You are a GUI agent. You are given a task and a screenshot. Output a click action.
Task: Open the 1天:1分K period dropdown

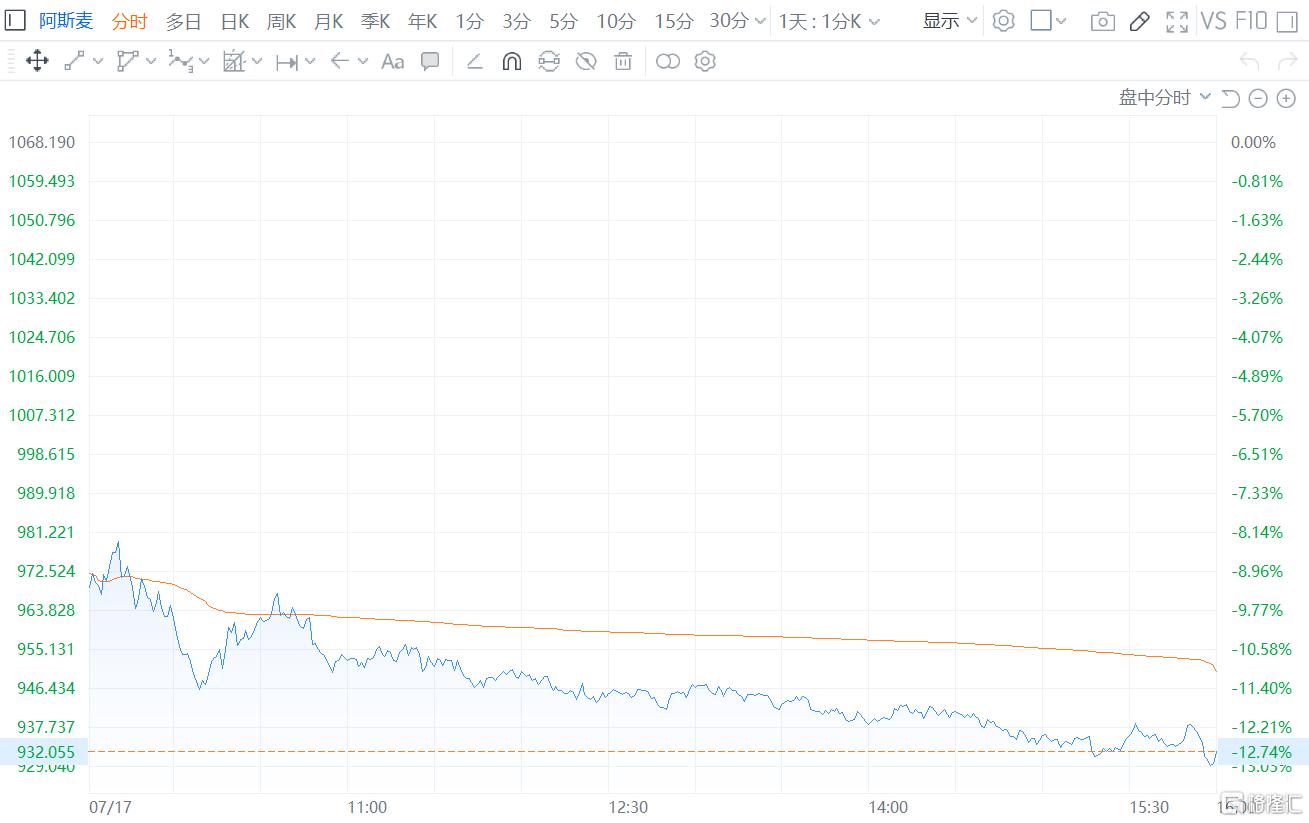pos(830,21)
